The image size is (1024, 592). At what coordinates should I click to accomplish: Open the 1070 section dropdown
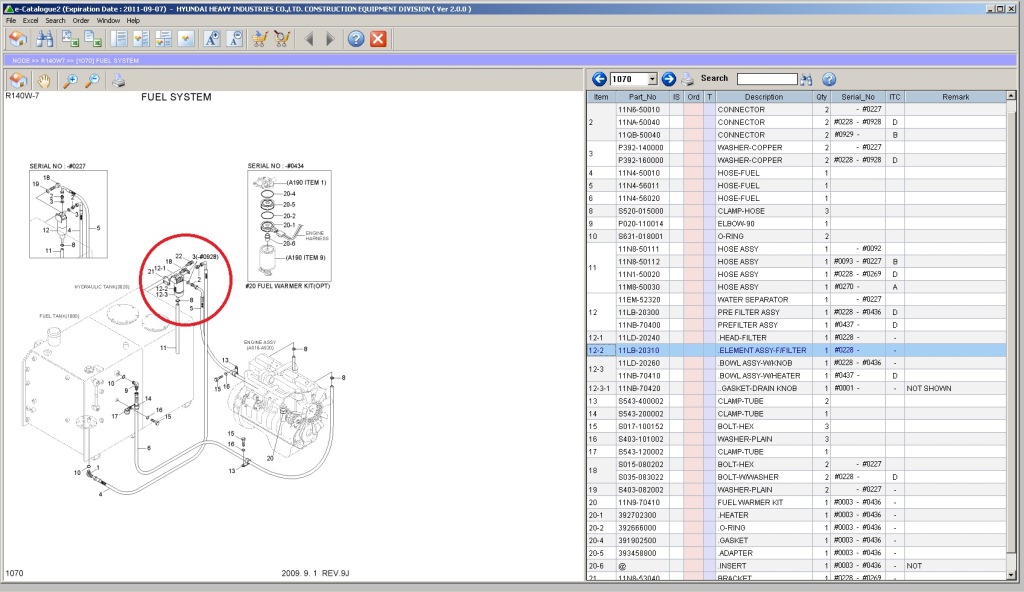click(x=652, y=79)
